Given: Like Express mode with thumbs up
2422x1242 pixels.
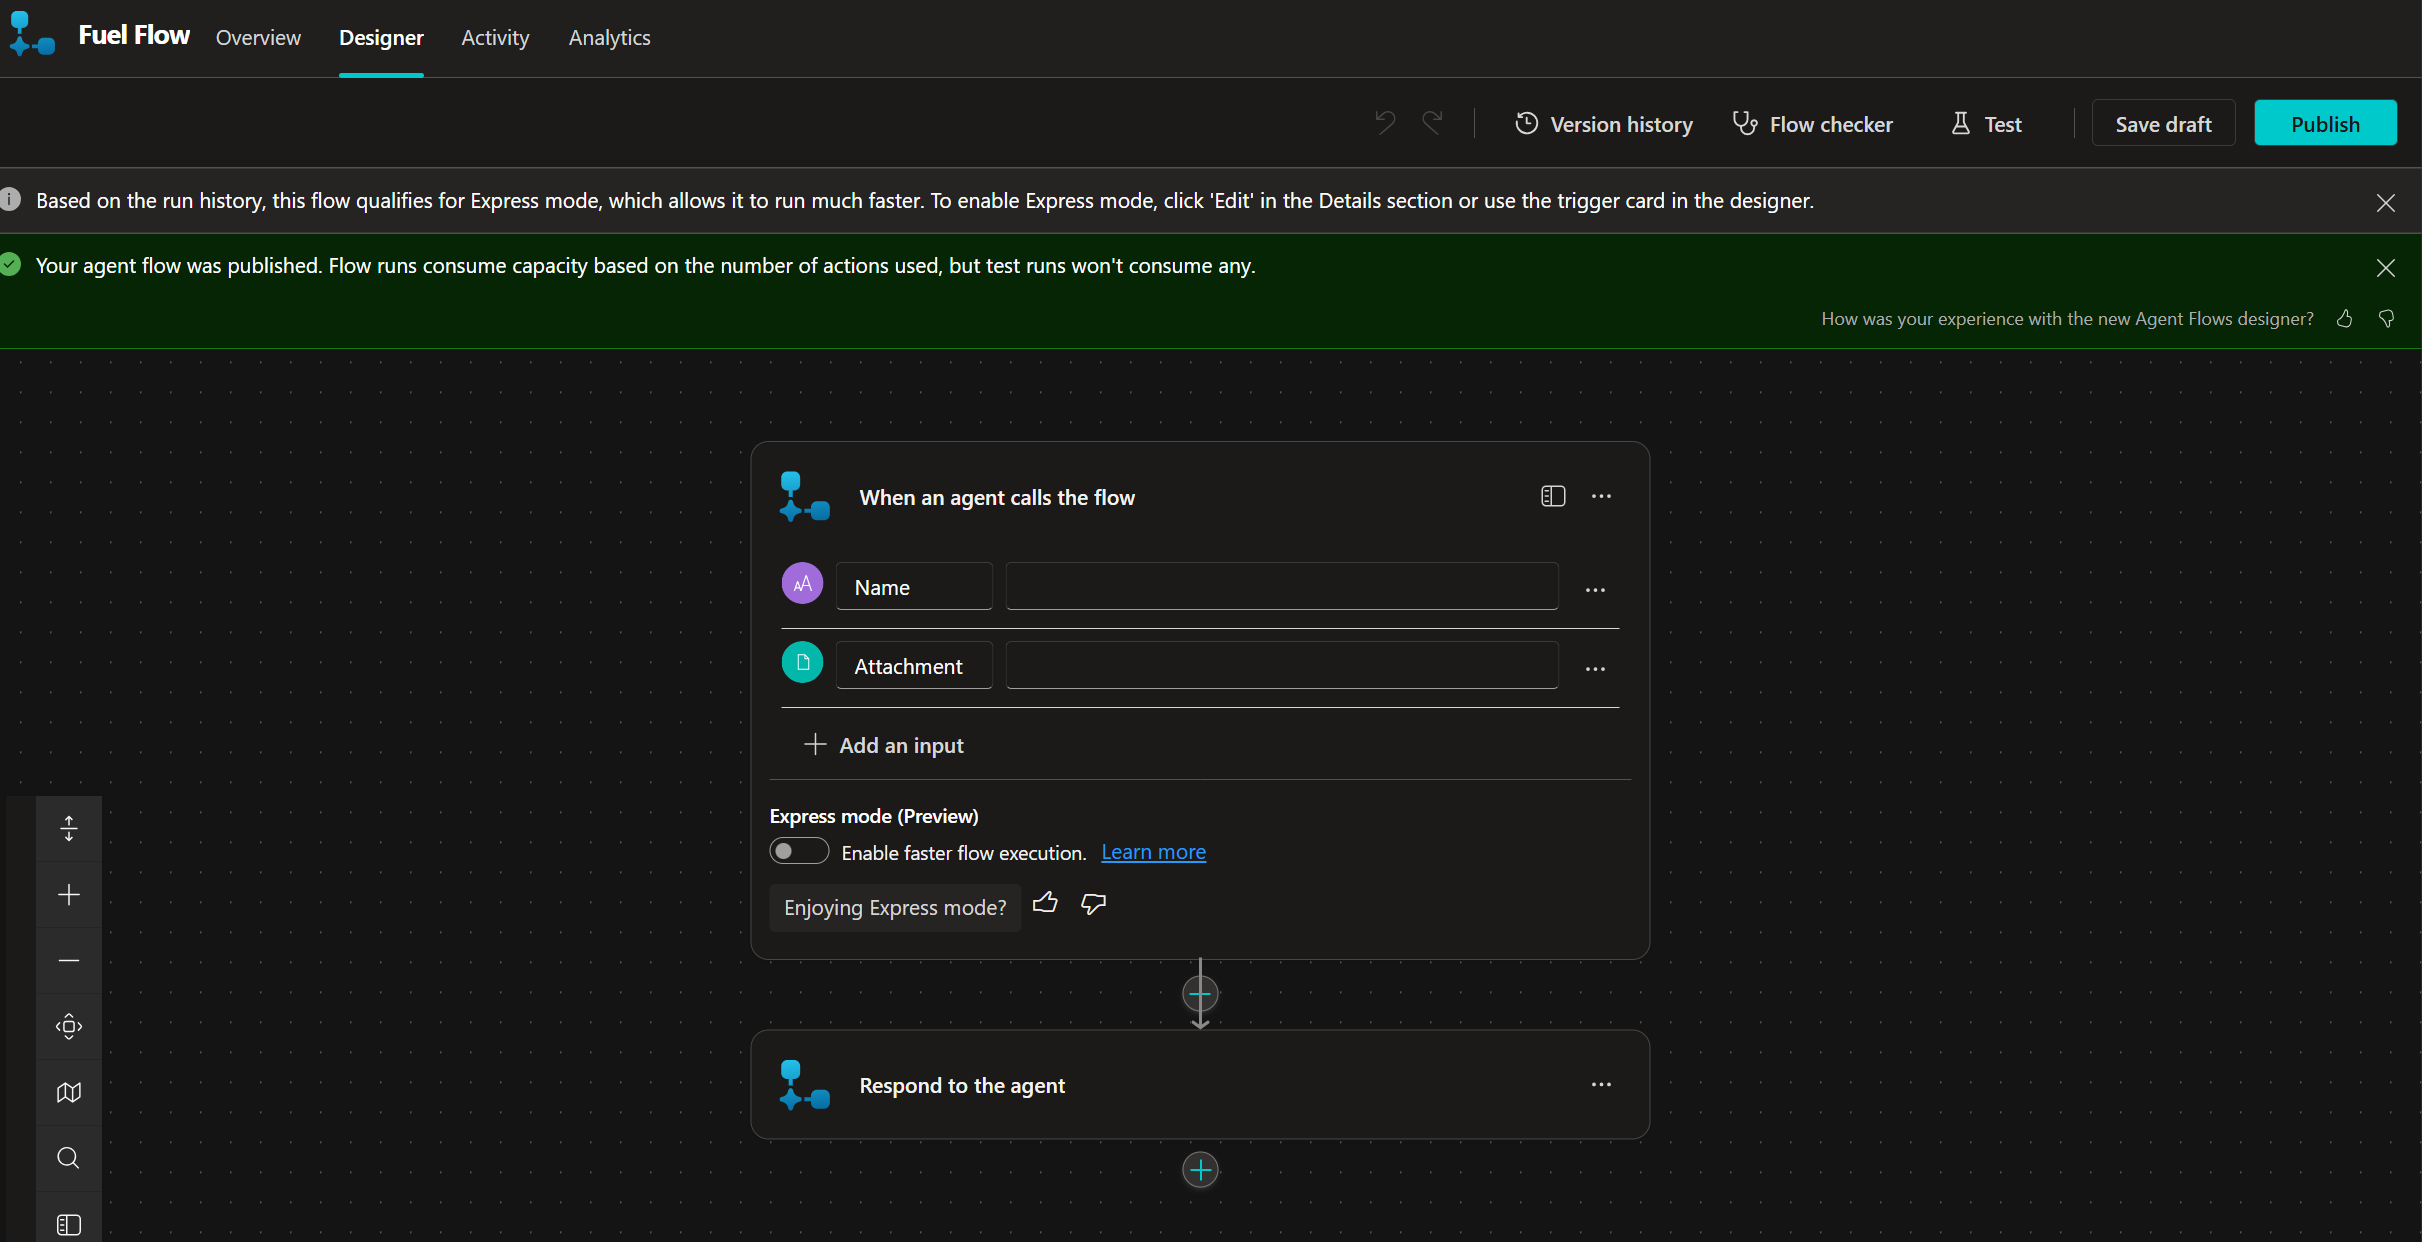Looking at the screenshot, I should click(x=1045, y=903).
